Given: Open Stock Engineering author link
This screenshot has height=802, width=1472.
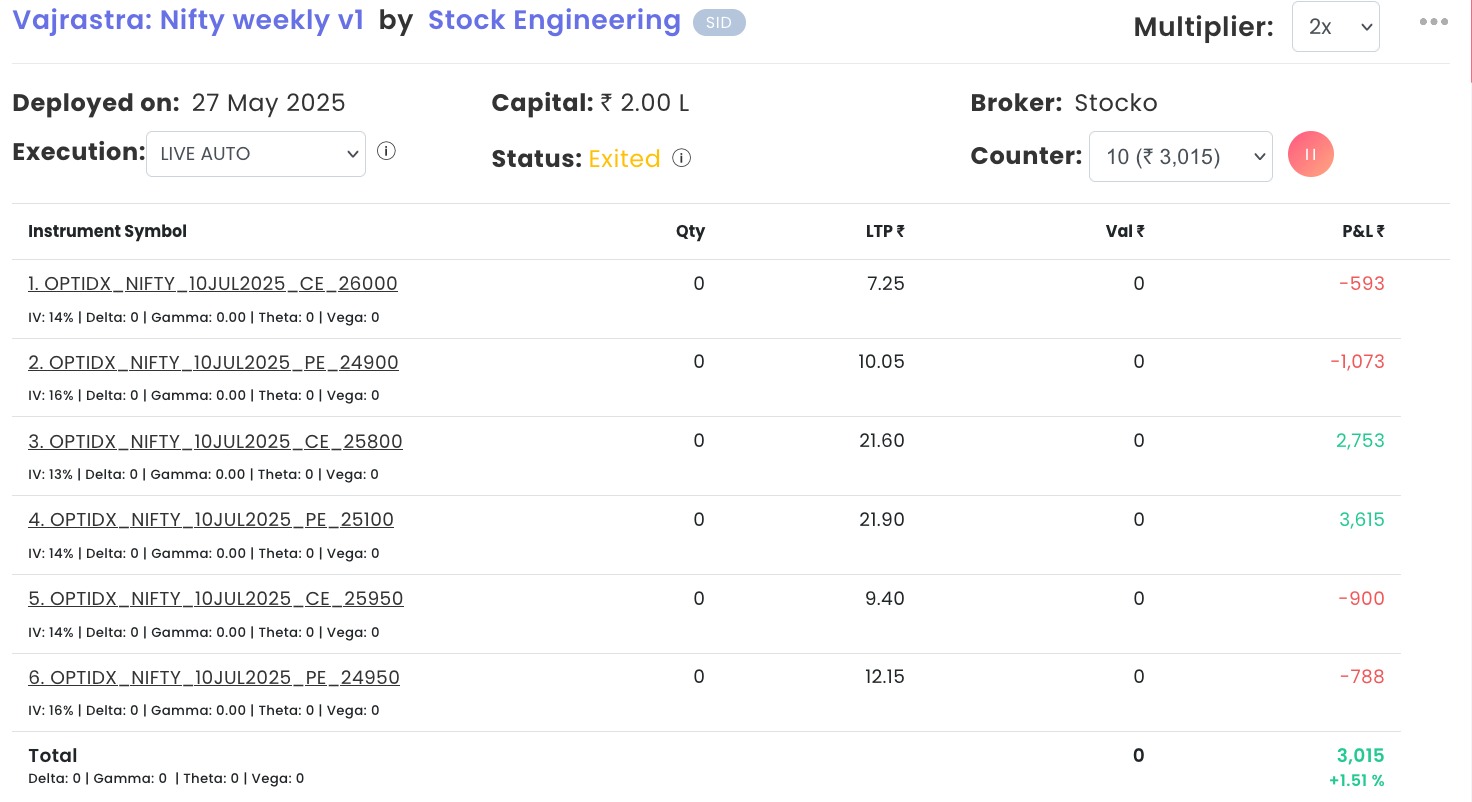Looking at the screenshot, I should 554,21.
